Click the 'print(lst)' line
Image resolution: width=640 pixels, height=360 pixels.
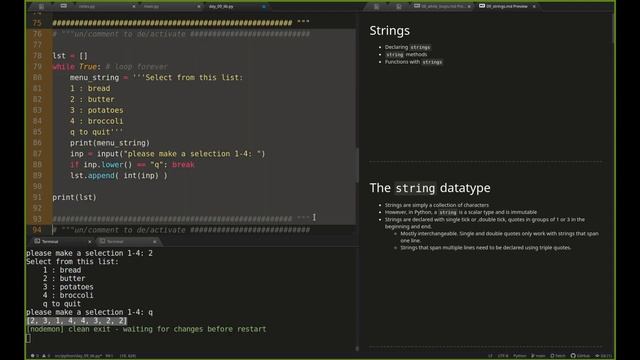click(x=74, y=198)
